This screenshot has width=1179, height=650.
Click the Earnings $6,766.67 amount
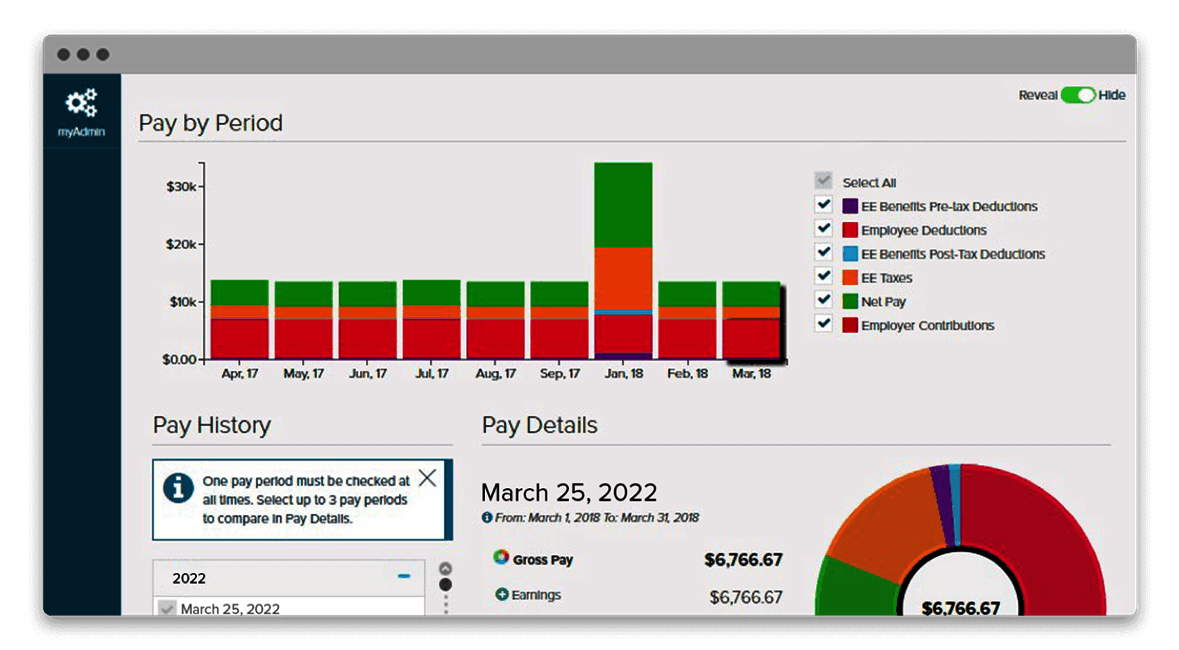pos(746,597)
